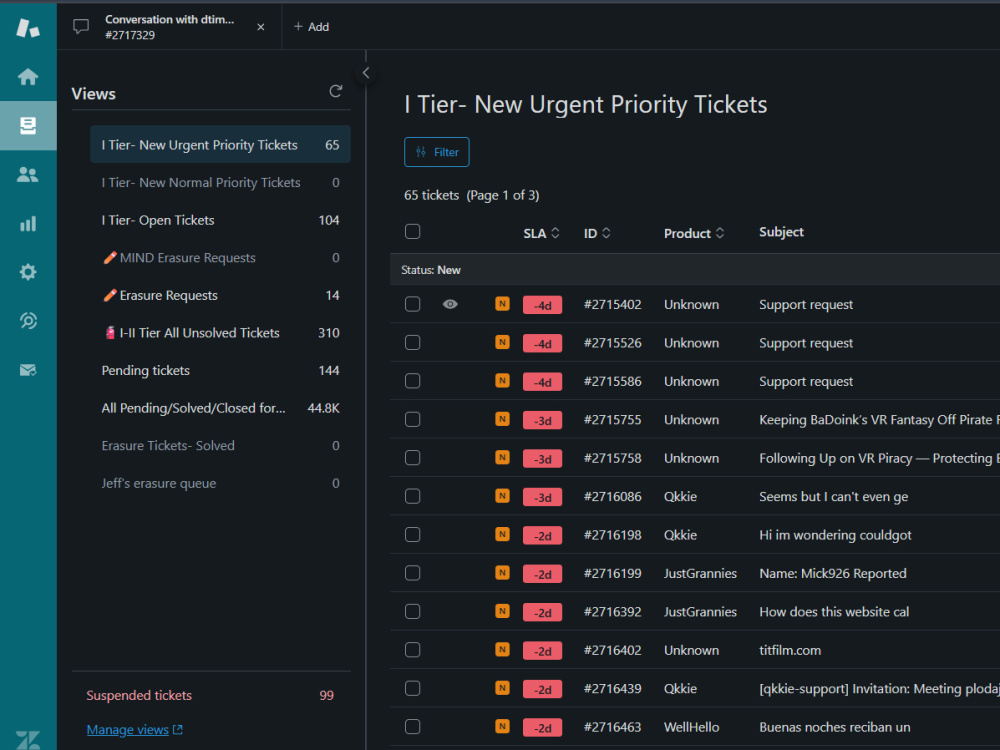This screenshot has height=750, width=1000.
Task: Toggle the eye icon on ticket #2715402
Action: point(450,304)
